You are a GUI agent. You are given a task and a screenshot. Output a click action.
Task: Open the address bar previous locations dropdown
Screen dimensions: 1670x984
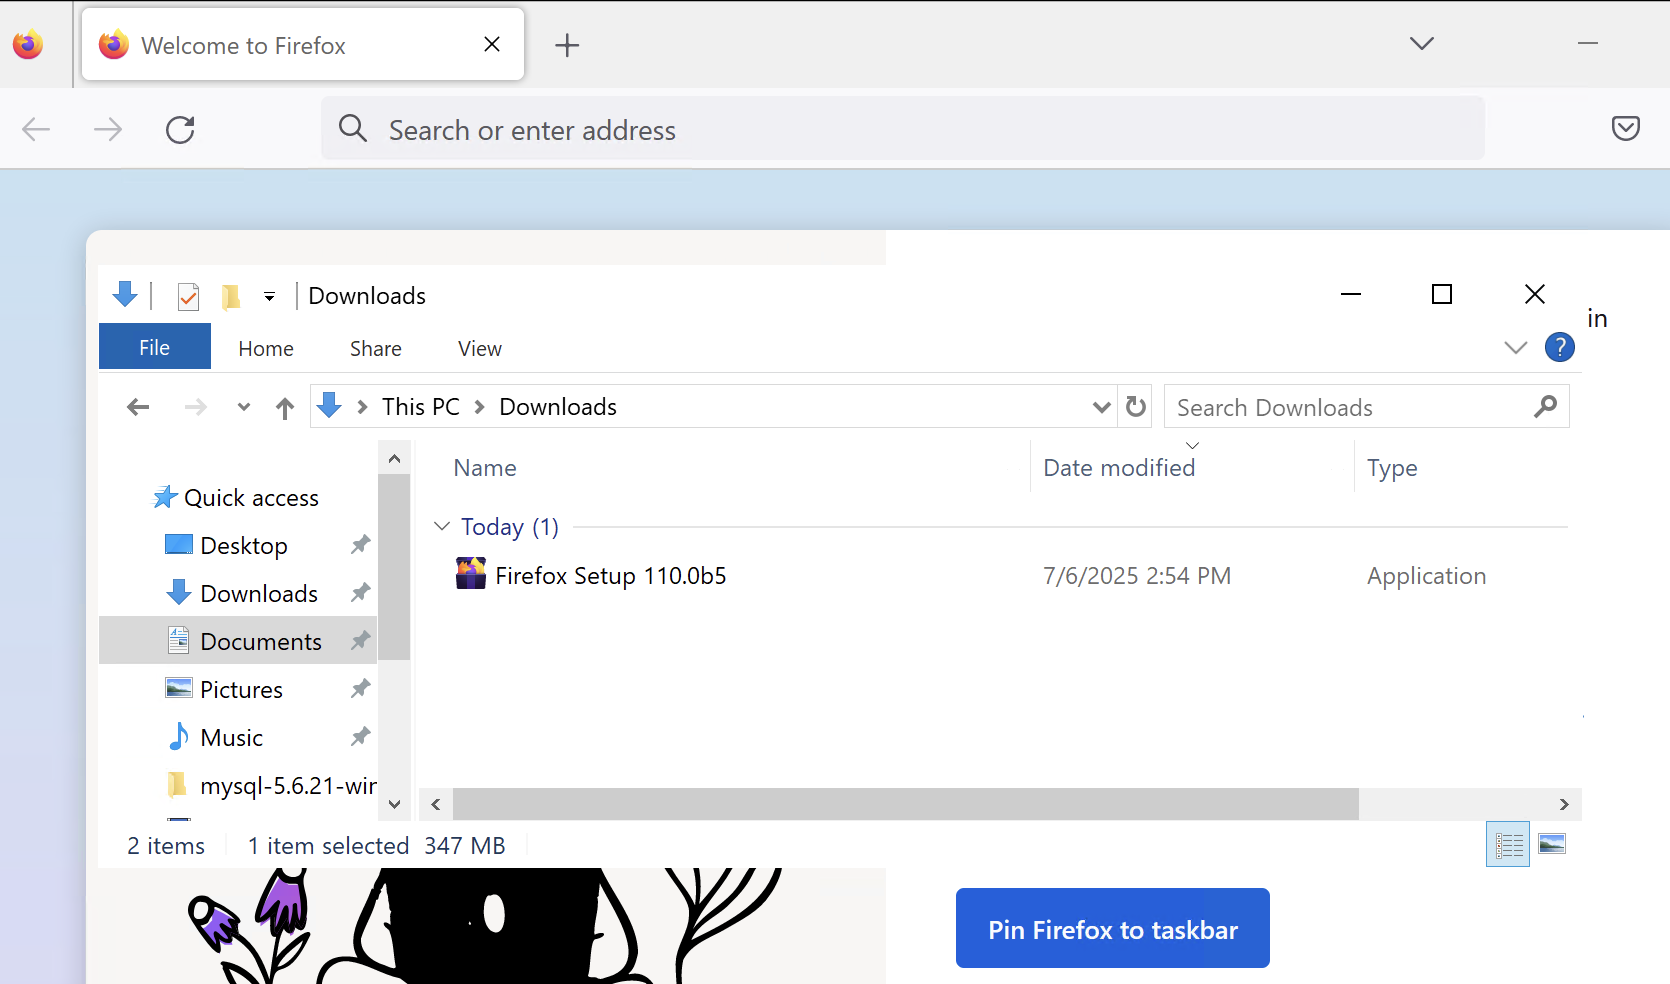pyautogui.click(x=1101, y=407)
